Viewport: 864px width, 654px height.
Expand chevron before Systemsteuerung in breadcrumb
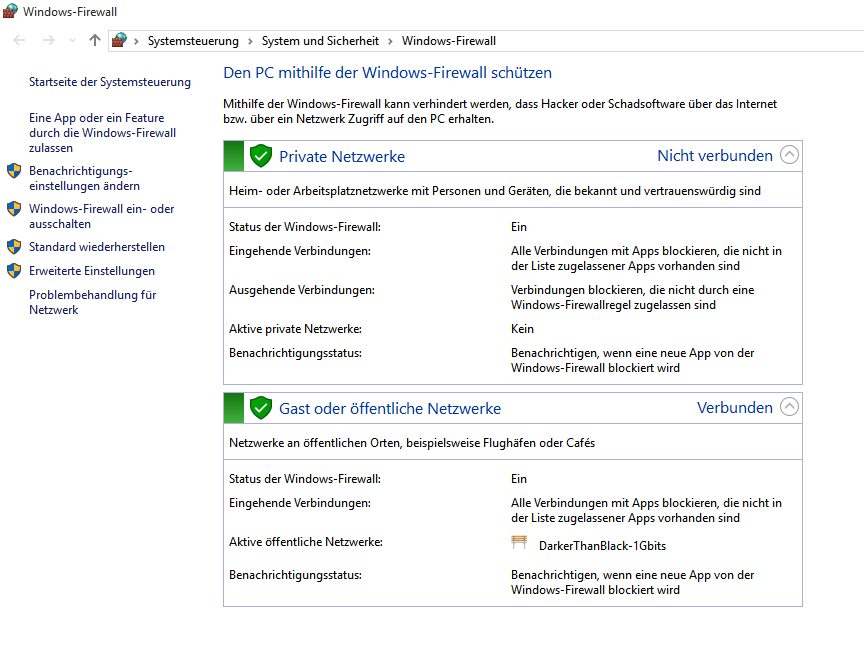coord(136,41)
